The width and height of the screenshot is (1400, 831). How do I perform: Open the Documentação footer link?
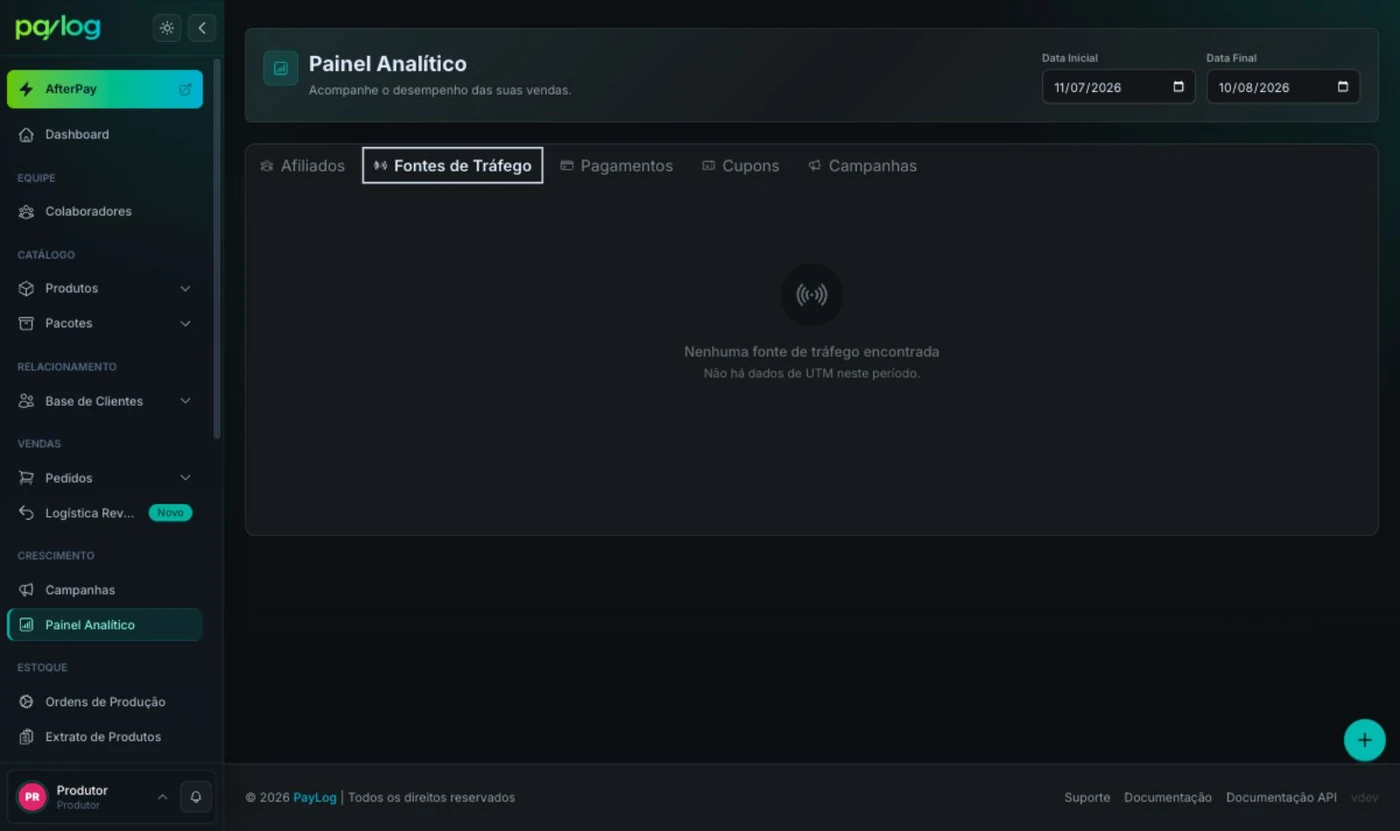tap(1168, 798)
